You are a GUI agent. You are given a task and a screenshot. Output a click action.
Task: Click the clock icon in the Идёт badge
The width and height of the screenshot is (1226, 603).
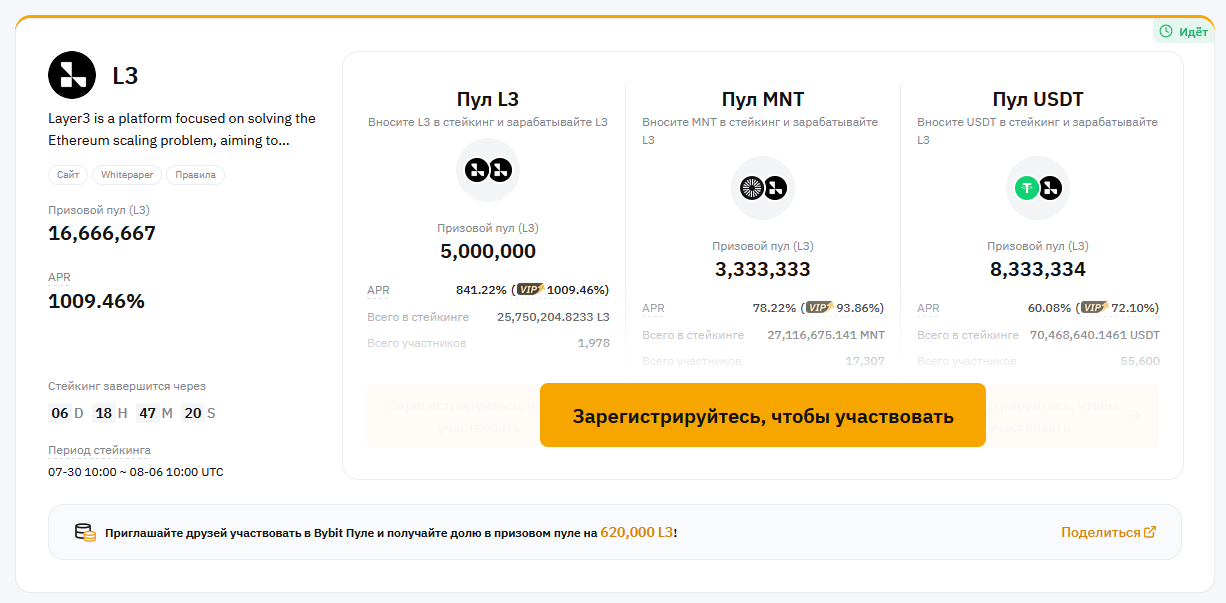[1166, 31]
